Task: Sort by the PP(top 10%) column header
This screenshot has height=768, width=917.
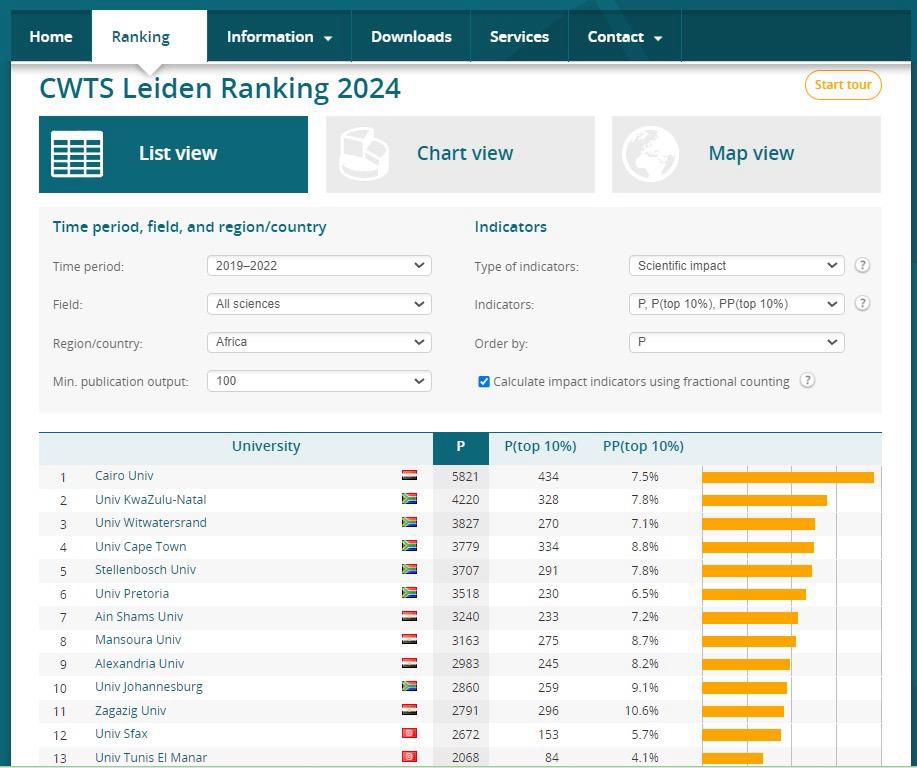Action: [x=643, y=447]
